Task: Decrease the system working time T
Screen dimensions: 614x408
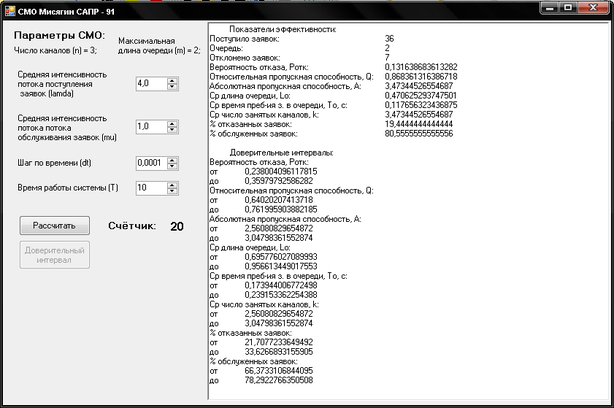Action: (x=172, y=191)
